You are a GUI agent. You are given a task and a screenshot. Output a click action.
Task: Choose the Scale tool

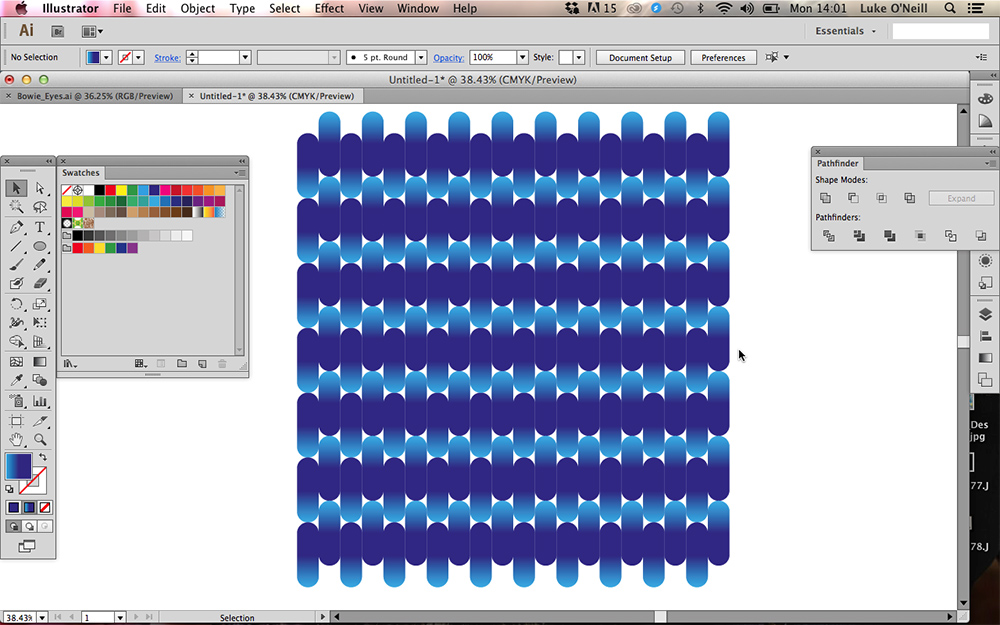tap(40, 304)
